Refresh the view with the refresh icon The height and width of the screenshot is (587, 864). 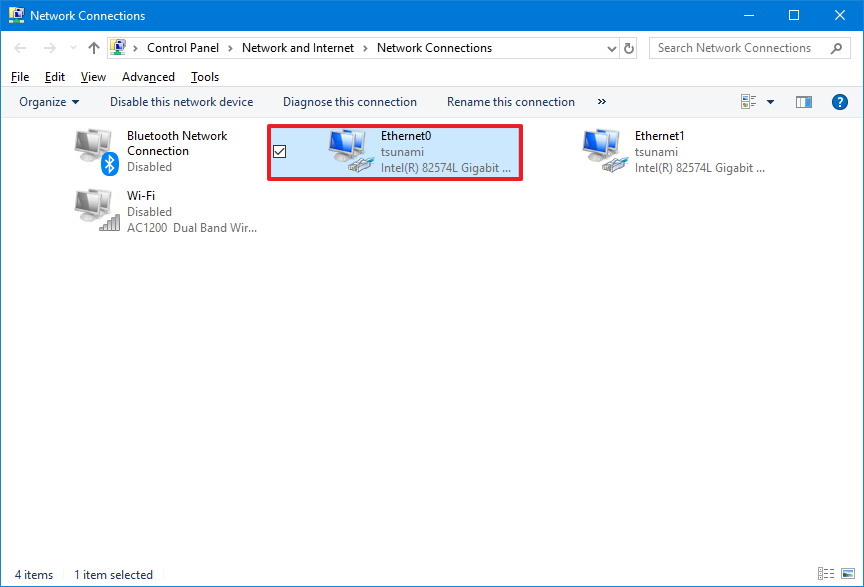coord(628,47)
